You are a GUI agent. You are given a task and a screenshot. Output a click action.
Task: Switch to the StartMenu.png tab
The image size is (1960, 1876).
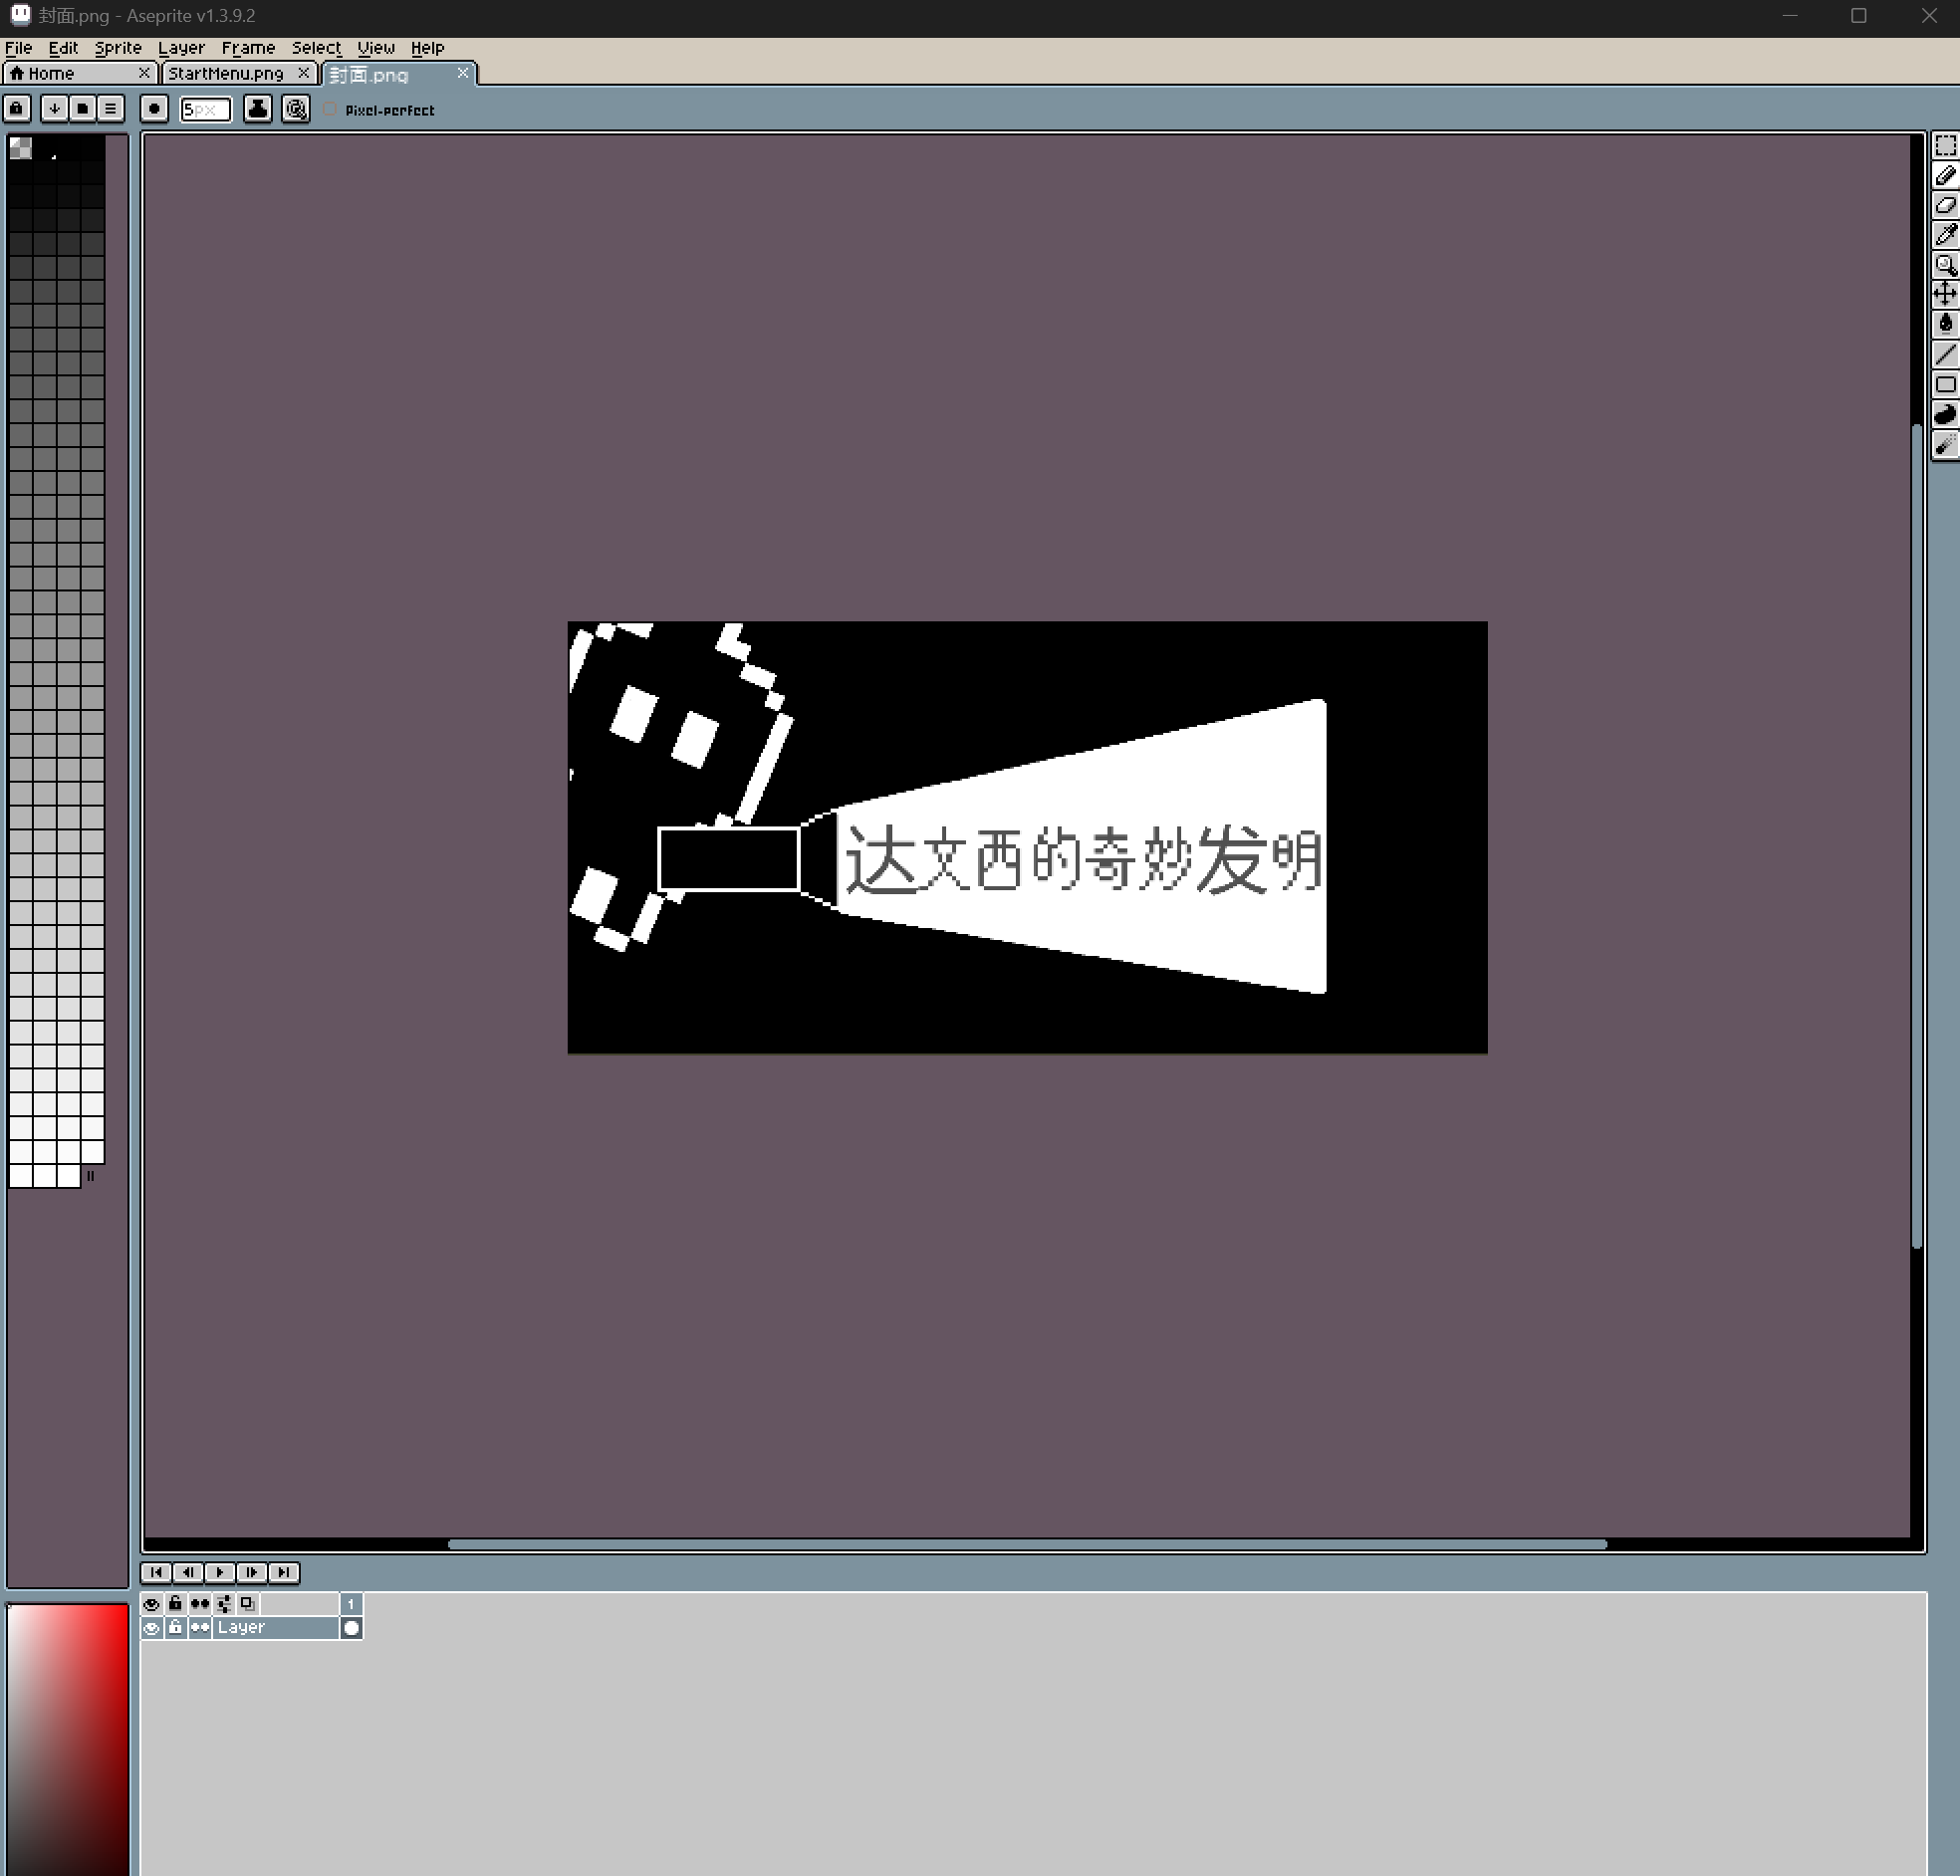tap(226, 73)
